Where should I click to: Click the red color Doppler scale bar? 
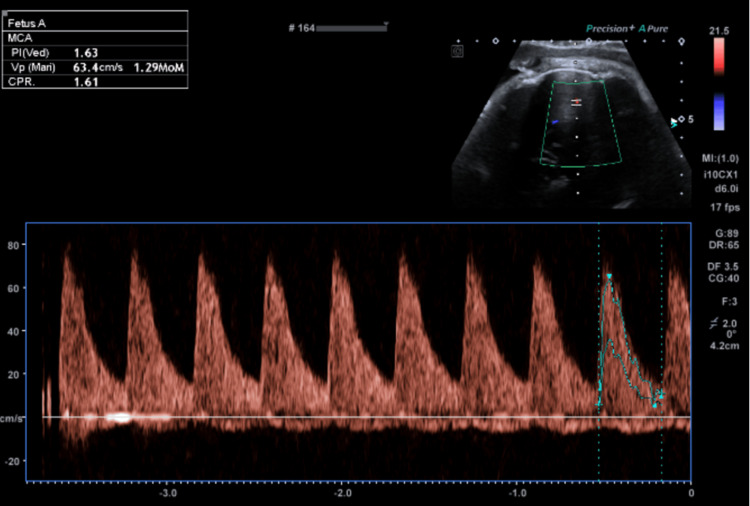coord(718,56)
